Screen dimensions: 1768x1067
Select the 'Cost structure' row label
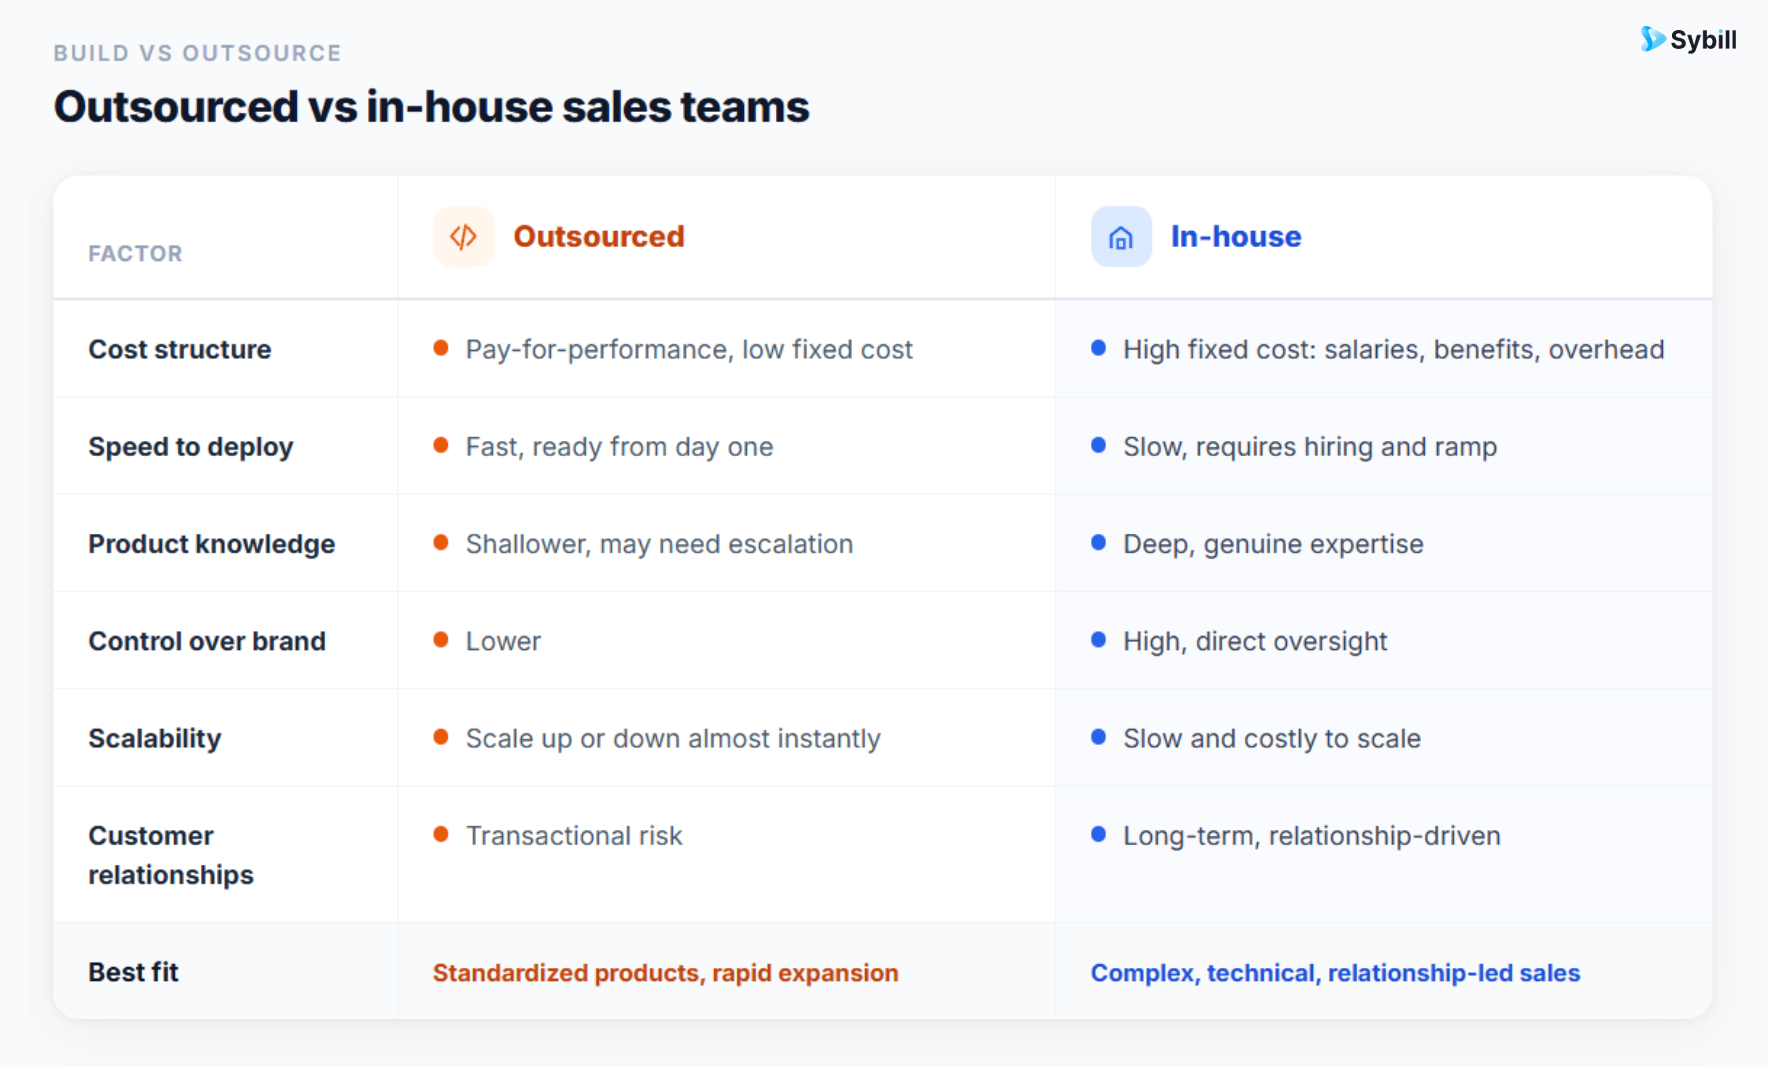[180, 349]
